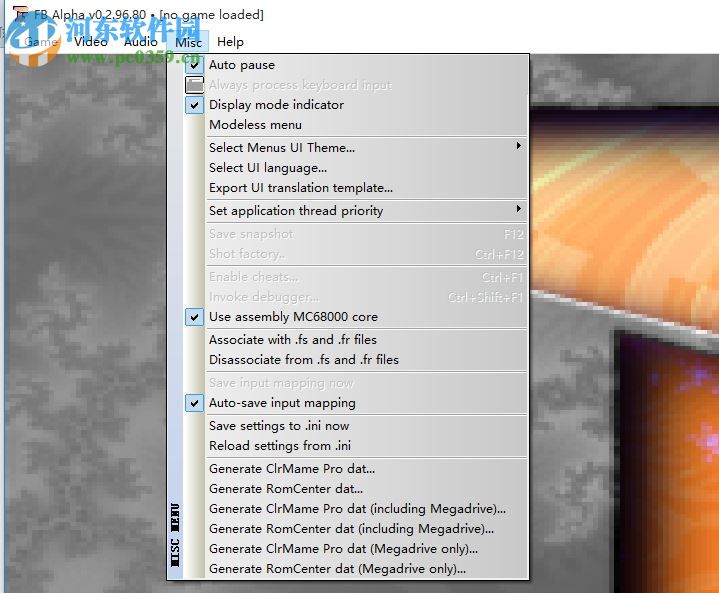Click Save settings to .ini now
Image resolution: width=719 pixels, height=593 pixels.
pos(355,426)
